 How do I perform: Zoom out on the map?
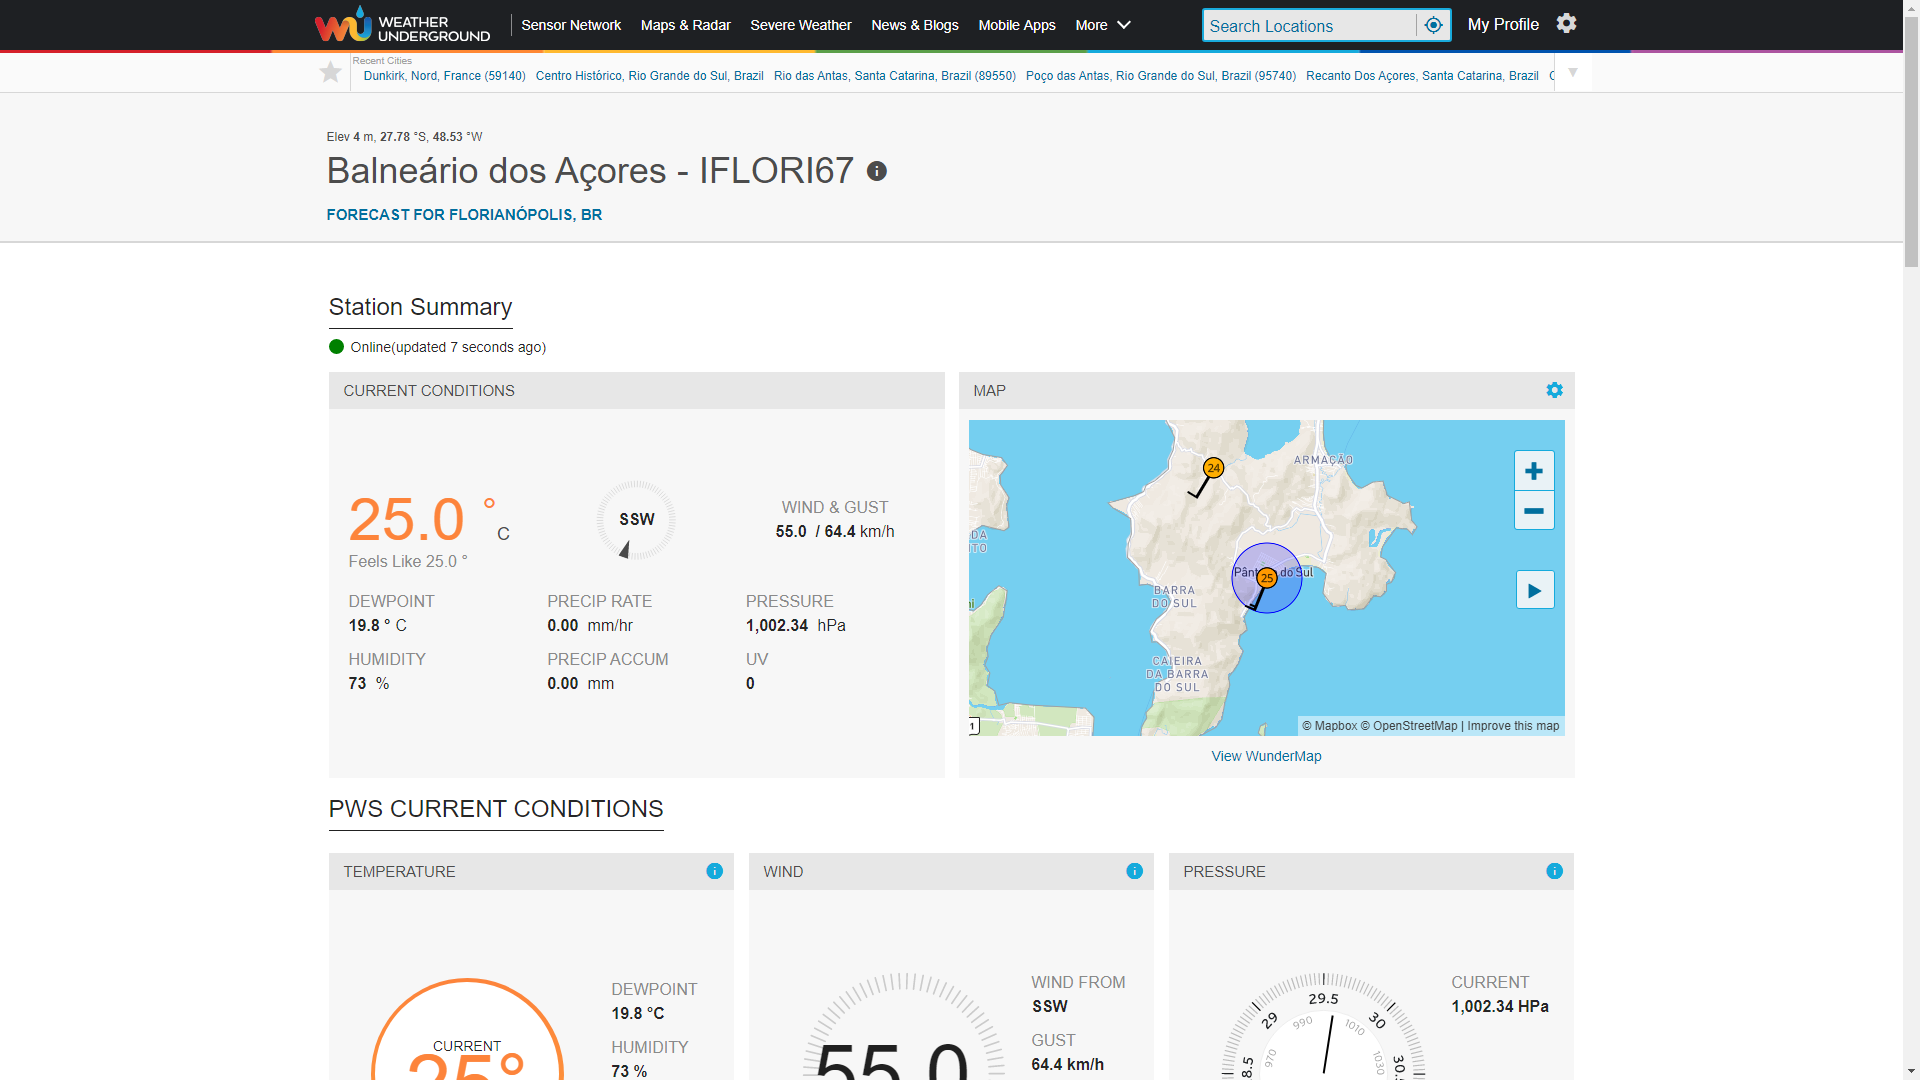(1534, 511)
